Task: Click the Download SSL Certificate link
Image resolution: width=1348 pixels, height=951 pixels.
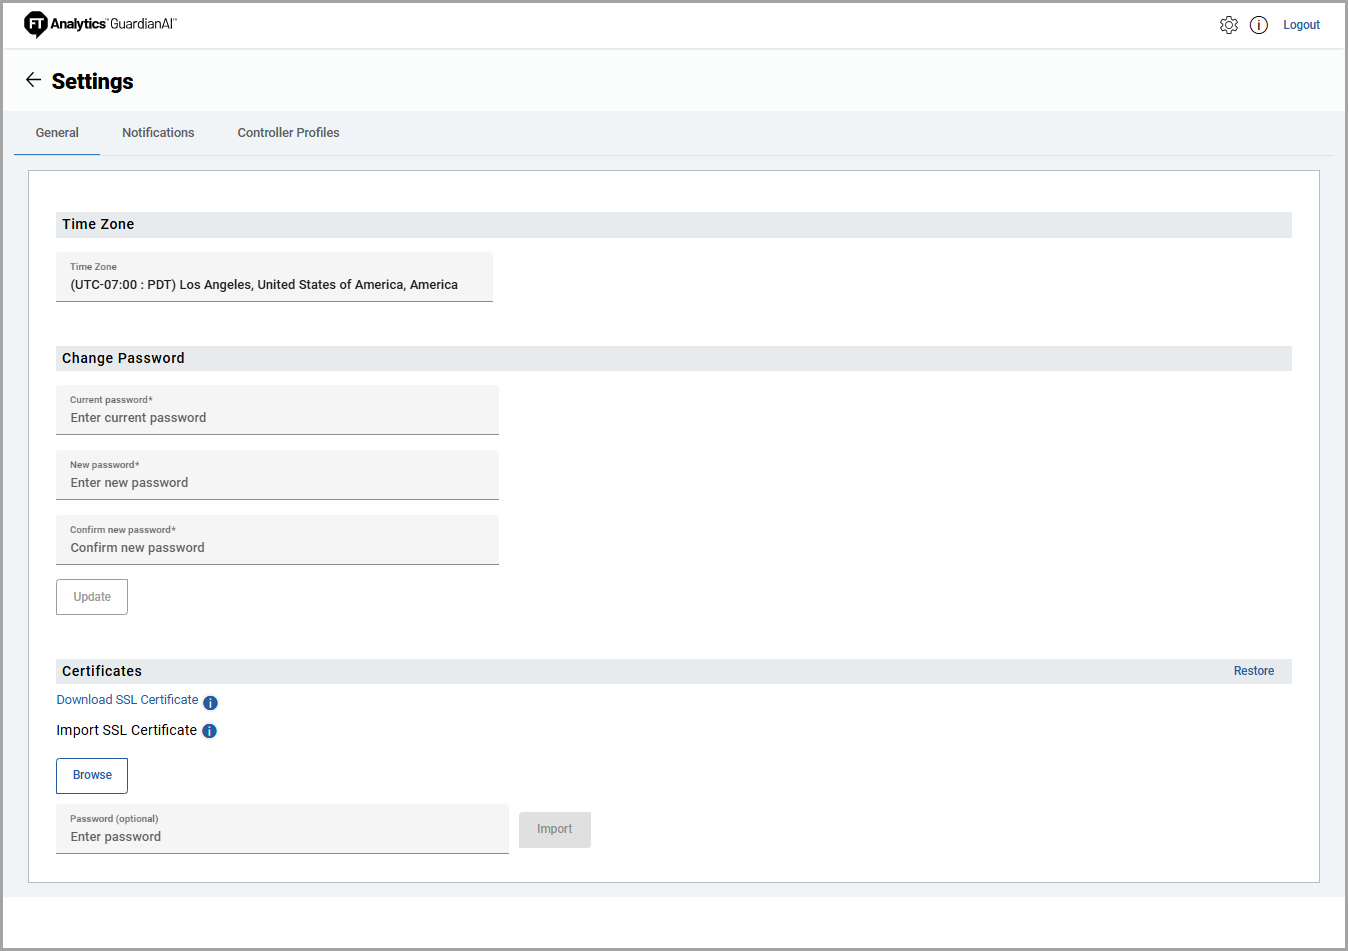Action: (x=127, y=700)
